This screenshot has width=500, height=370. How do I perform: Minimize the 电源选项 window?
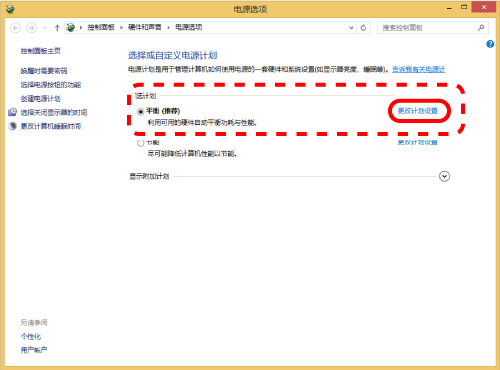(x=450, y=7)
